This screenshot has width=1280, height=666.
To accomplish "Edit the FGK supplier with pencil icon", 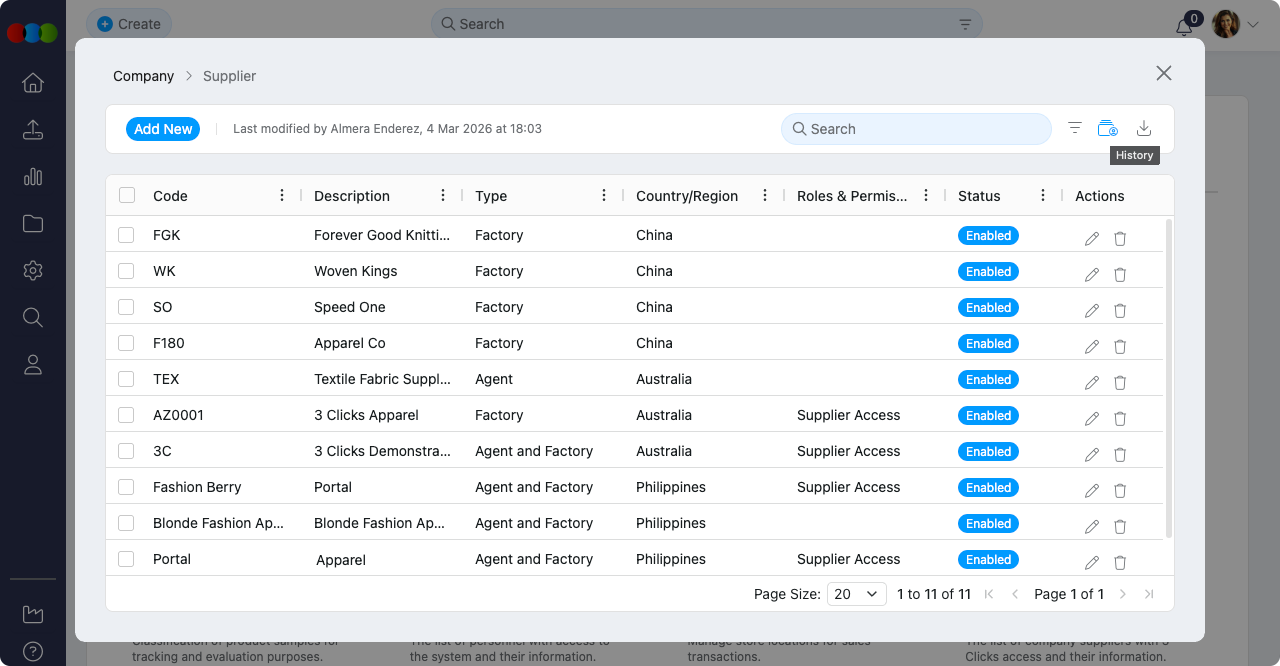I will [x=1091, y=239].
